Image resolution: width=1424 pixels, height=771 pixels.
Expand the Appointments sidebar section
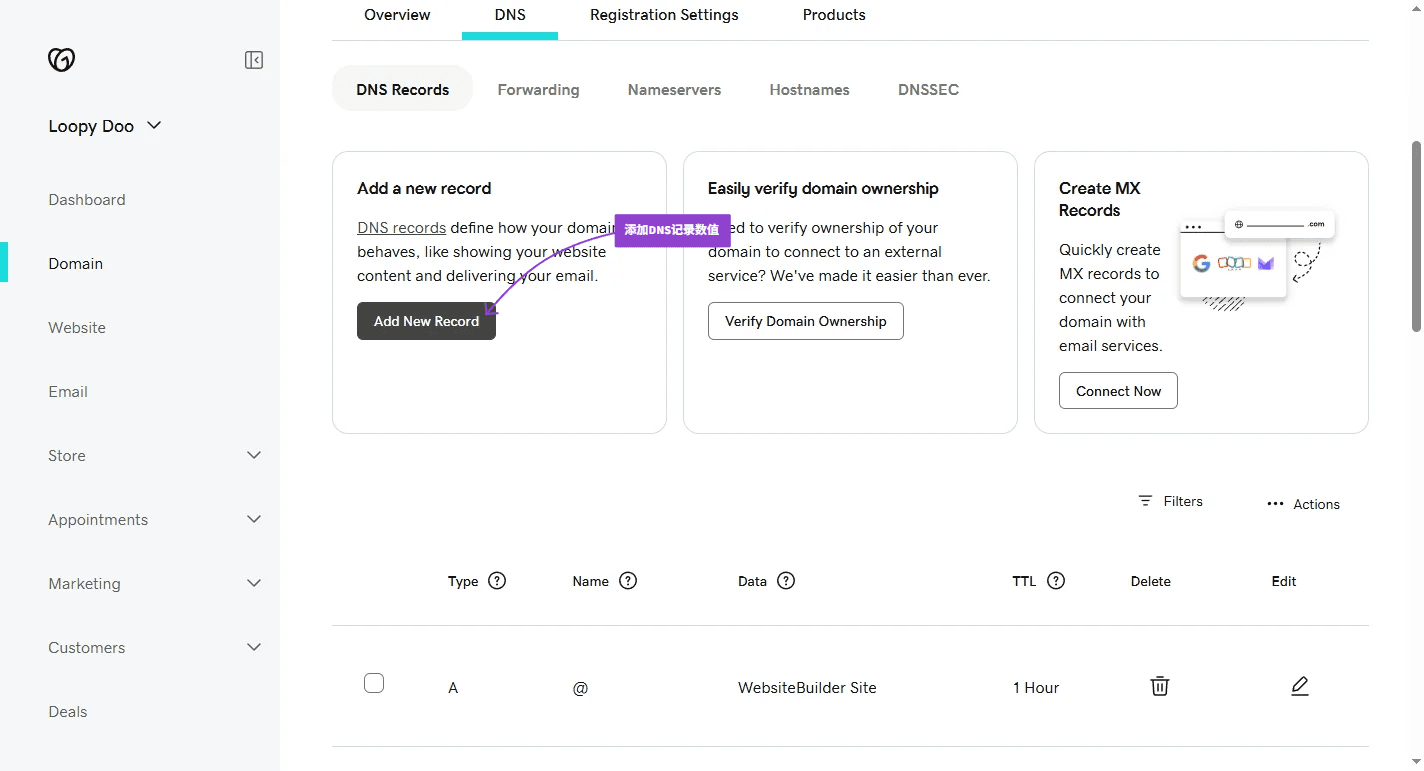point(254,519)
